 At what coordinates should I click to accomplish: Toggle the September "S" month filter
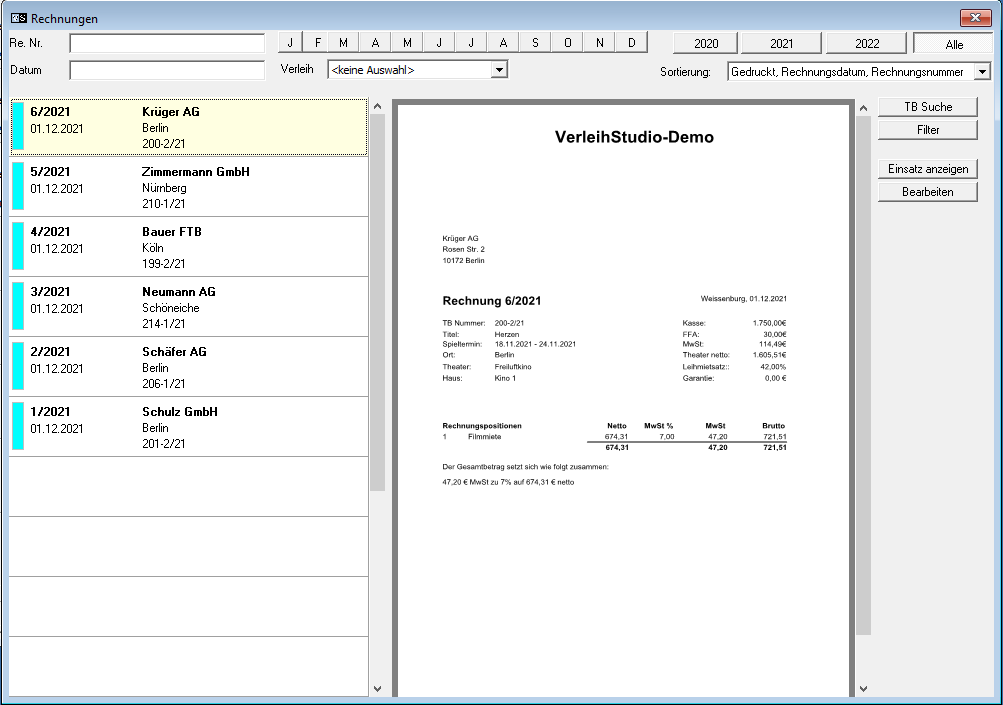pyautogui.click(x=535, y=42)
